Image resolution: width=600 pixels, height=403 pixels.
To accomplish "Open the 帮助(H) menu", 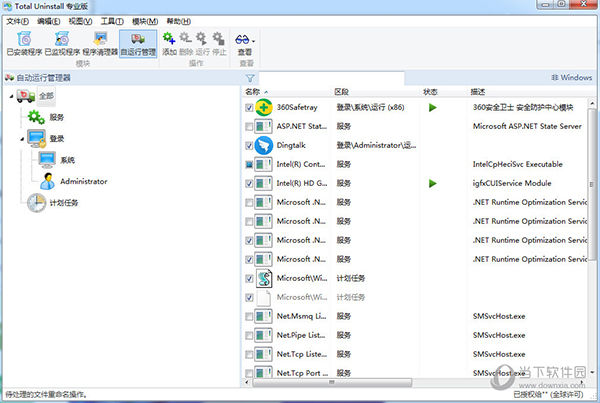I will (x=179, y=21).
